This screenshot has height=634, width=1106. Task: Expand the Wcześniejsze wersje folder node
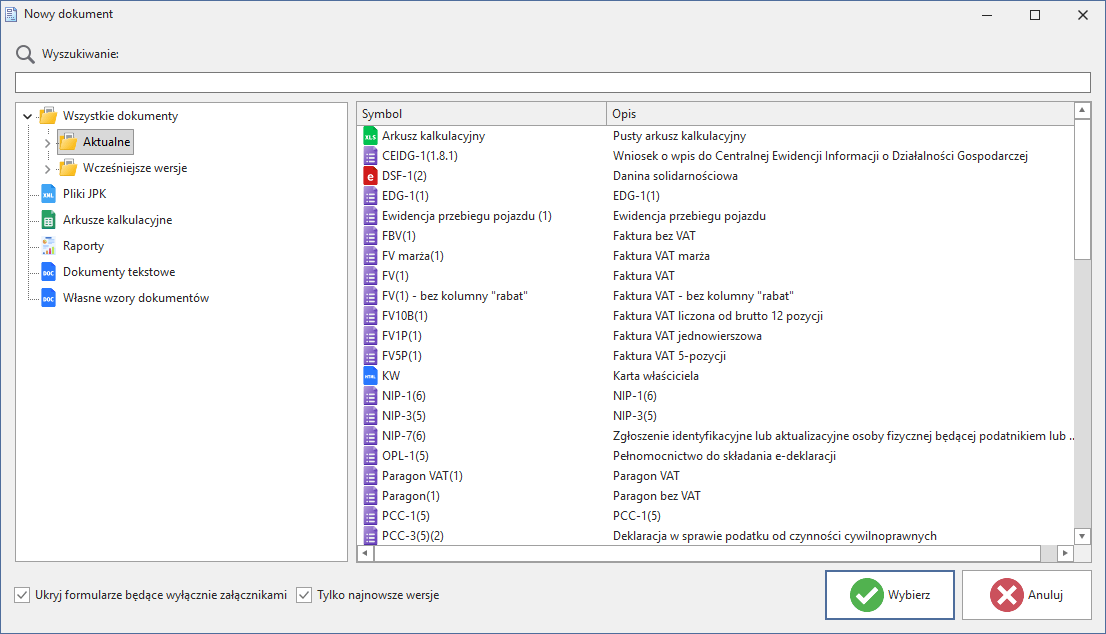click(47, 169)
